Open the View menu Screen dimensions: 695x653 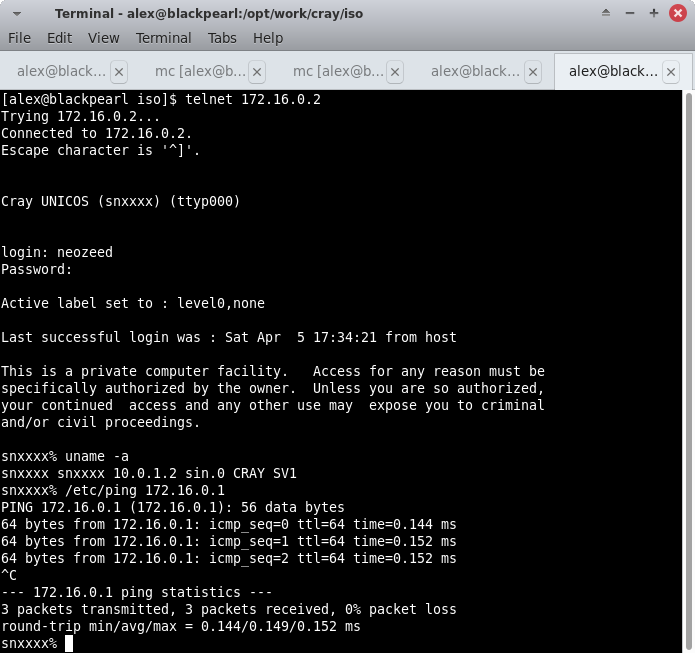point(103,38)
